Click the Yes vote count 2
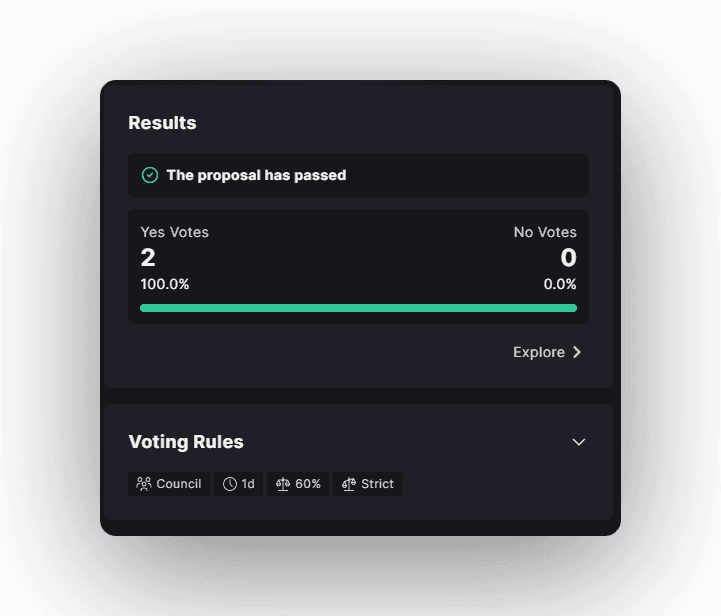 pyautogui.click(x=148, y=258)
